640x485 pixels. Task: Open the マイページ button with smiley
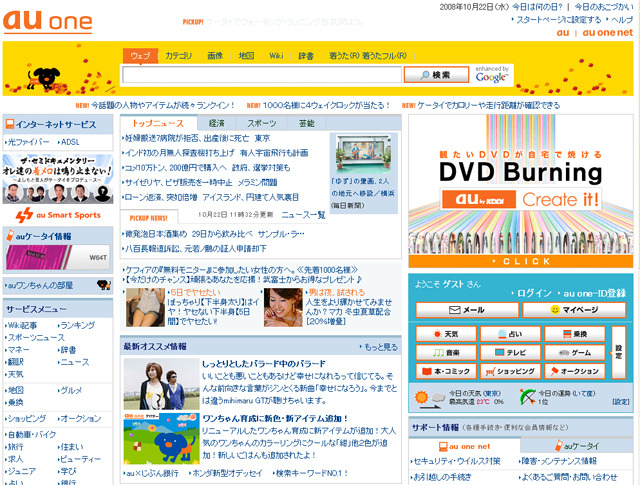pyautogui.click(x=574, y=310)
